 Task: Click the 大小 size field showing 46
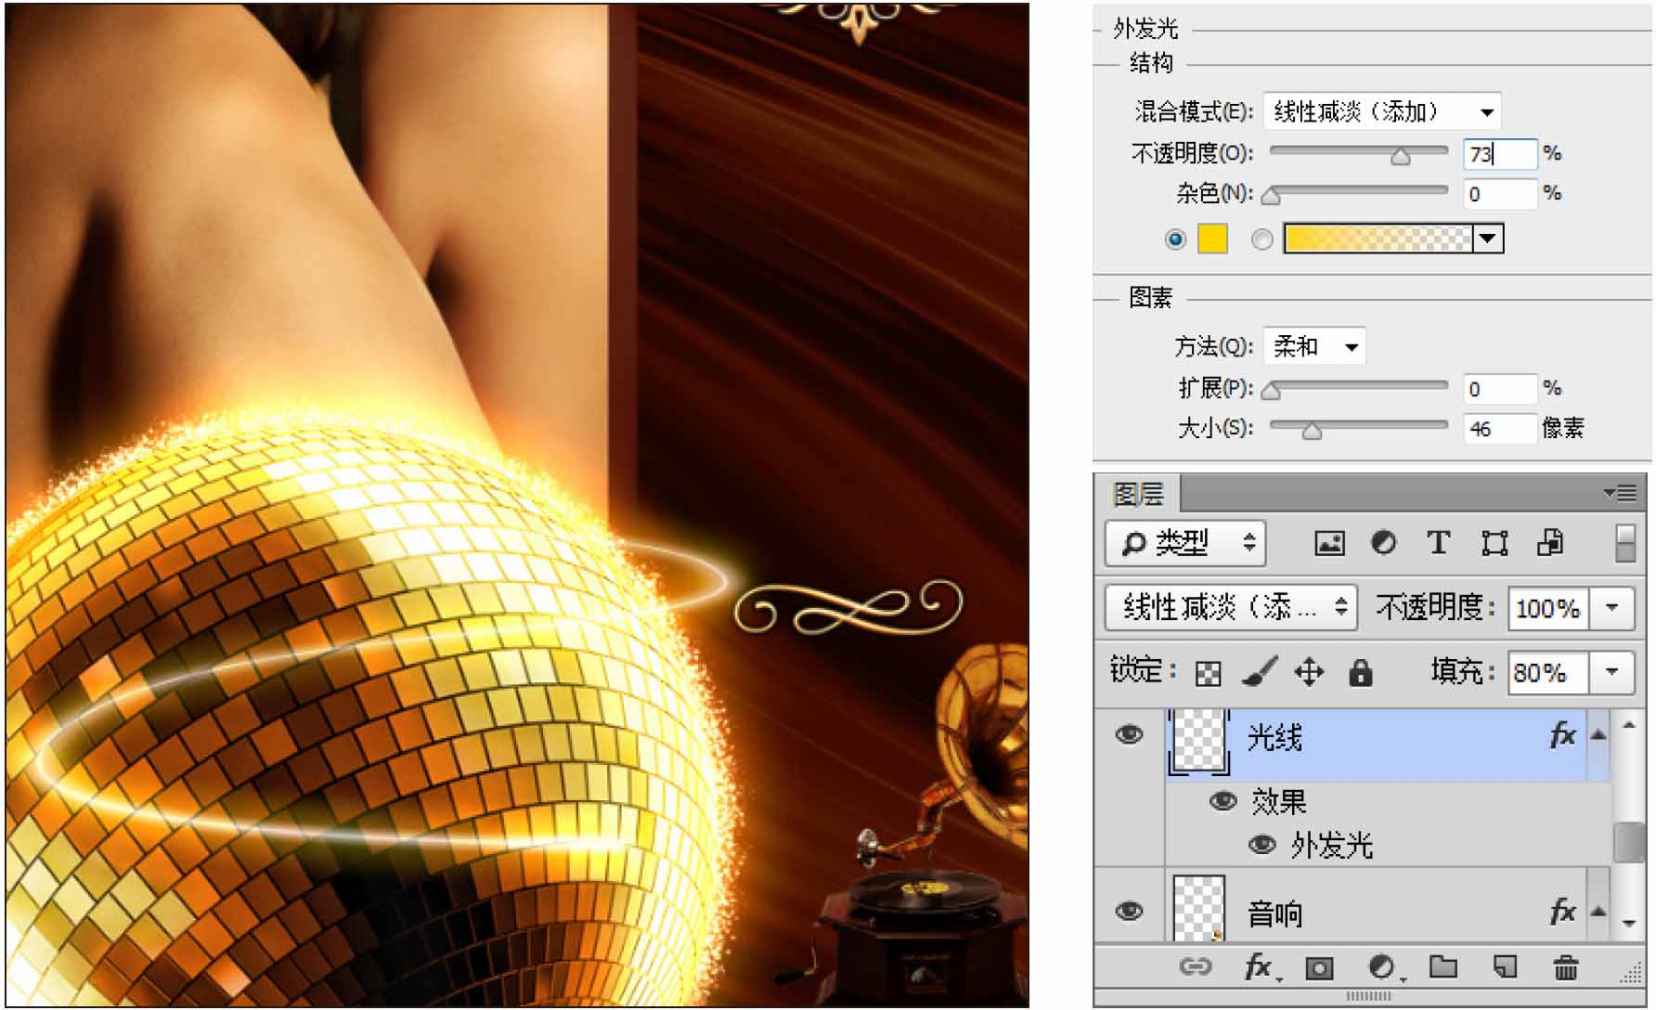[1500, 428]
